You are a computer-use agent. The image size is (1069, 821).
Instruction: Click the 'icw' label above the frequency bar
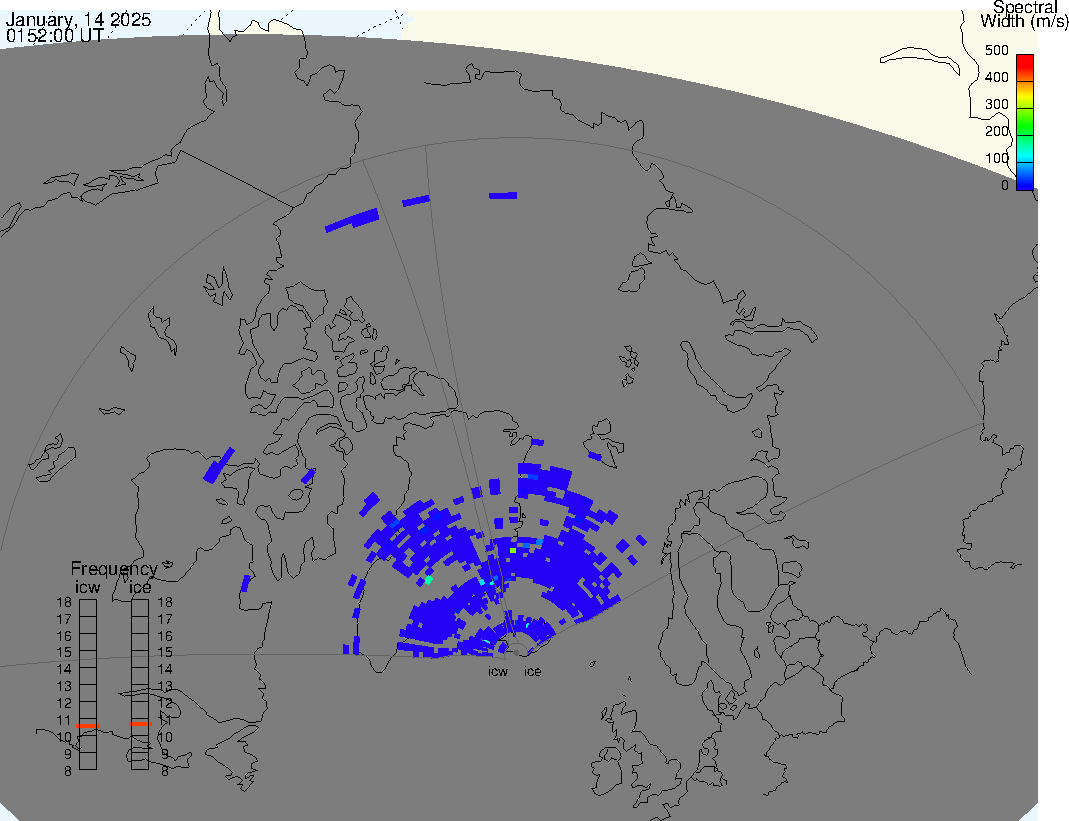coord(87,587)
